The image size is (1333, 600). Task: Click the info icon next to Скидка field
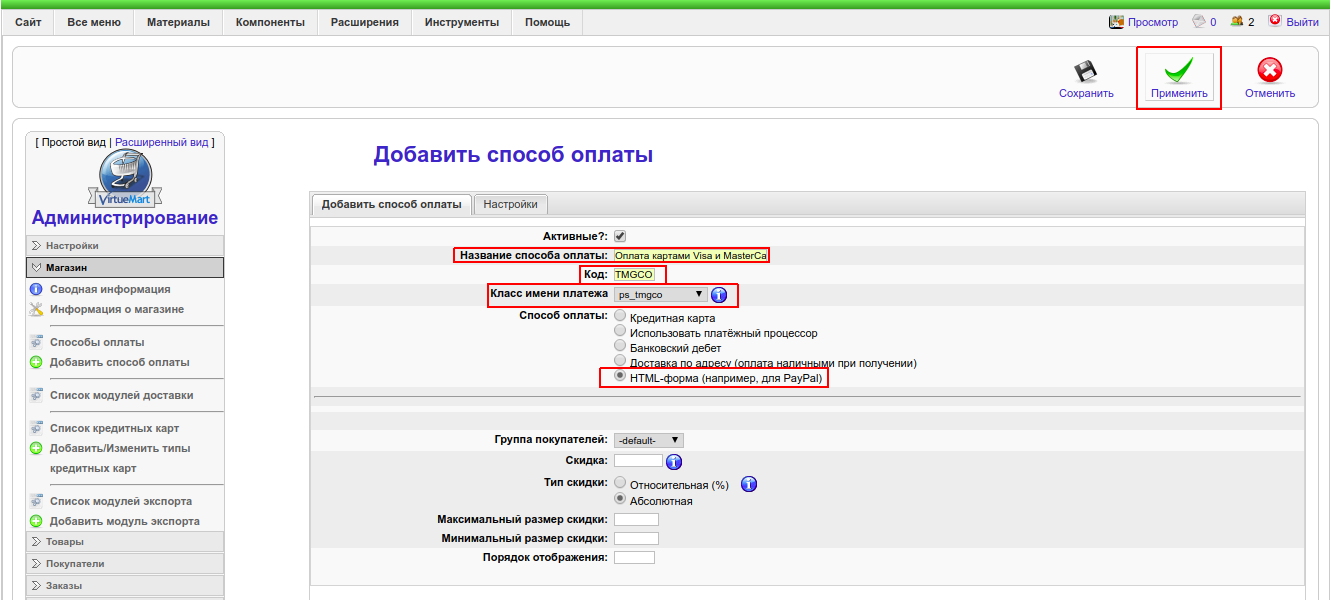coord(674,461)
